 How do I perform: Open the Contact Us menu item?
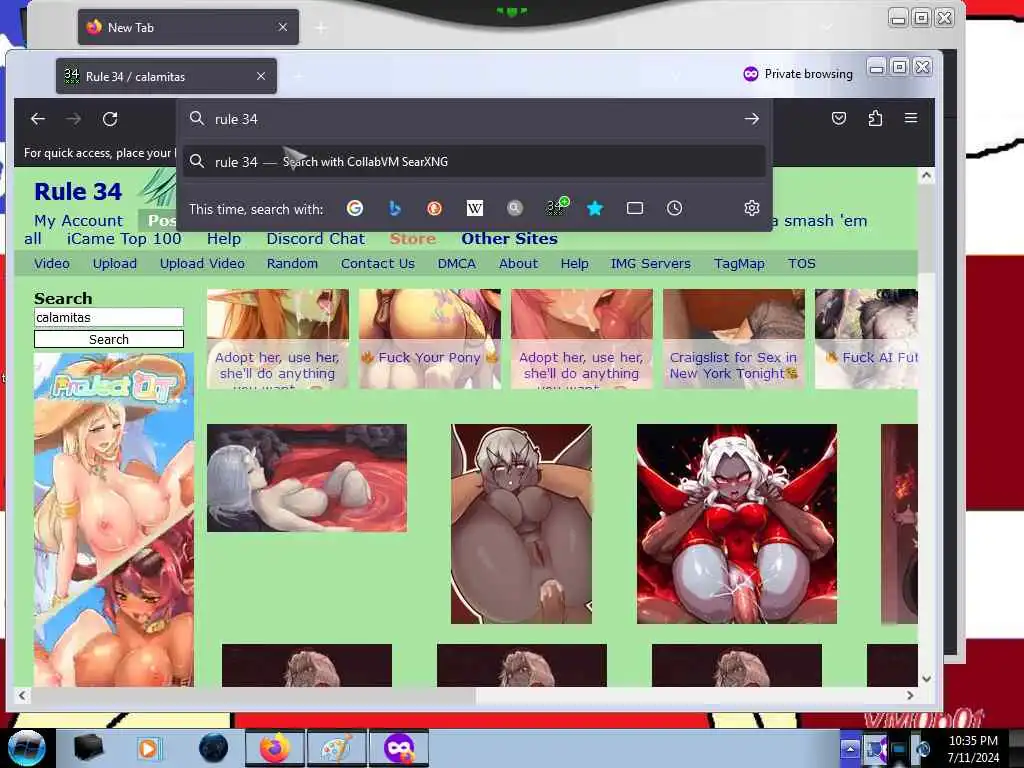pos(378,264)
